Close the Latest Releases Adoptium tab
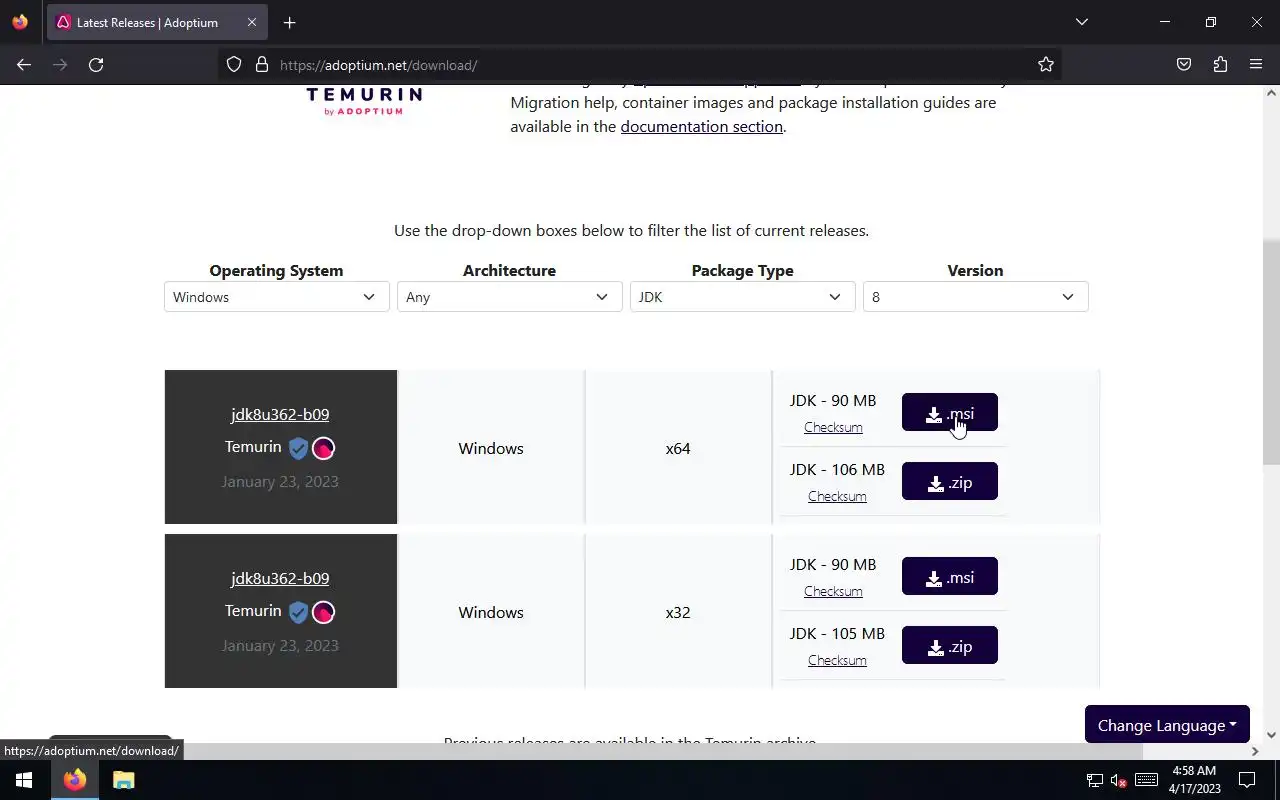 (251, 22)
